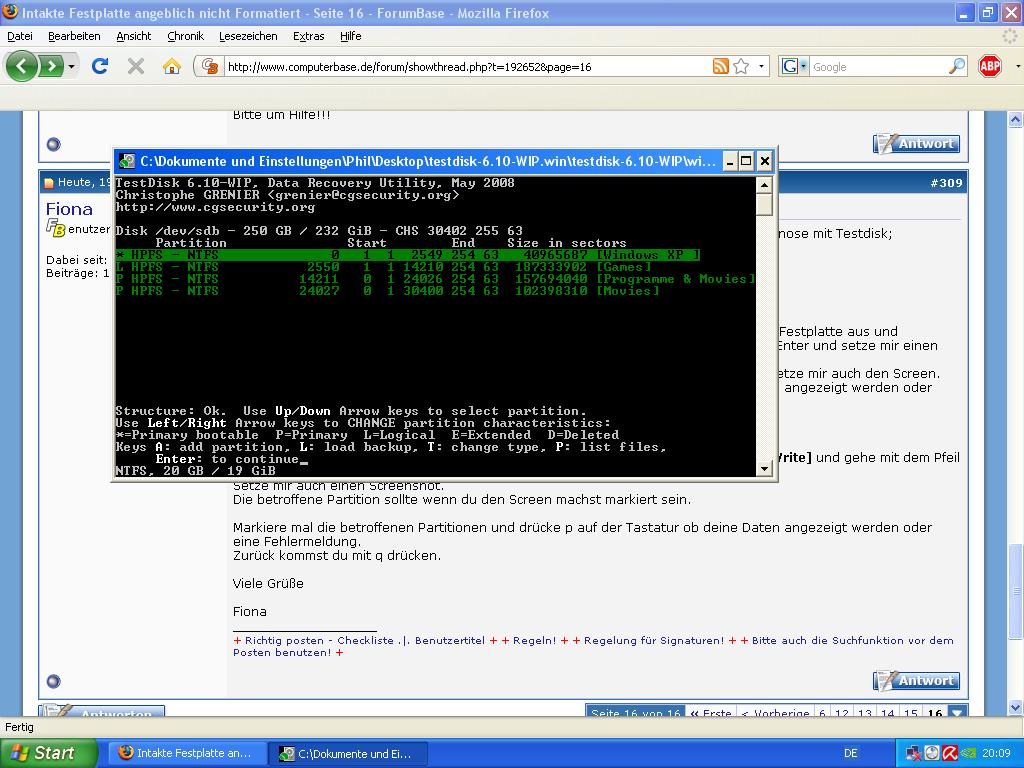Open the back/forward history dropdown
The image size is (1024, 768).
point(71,67)
